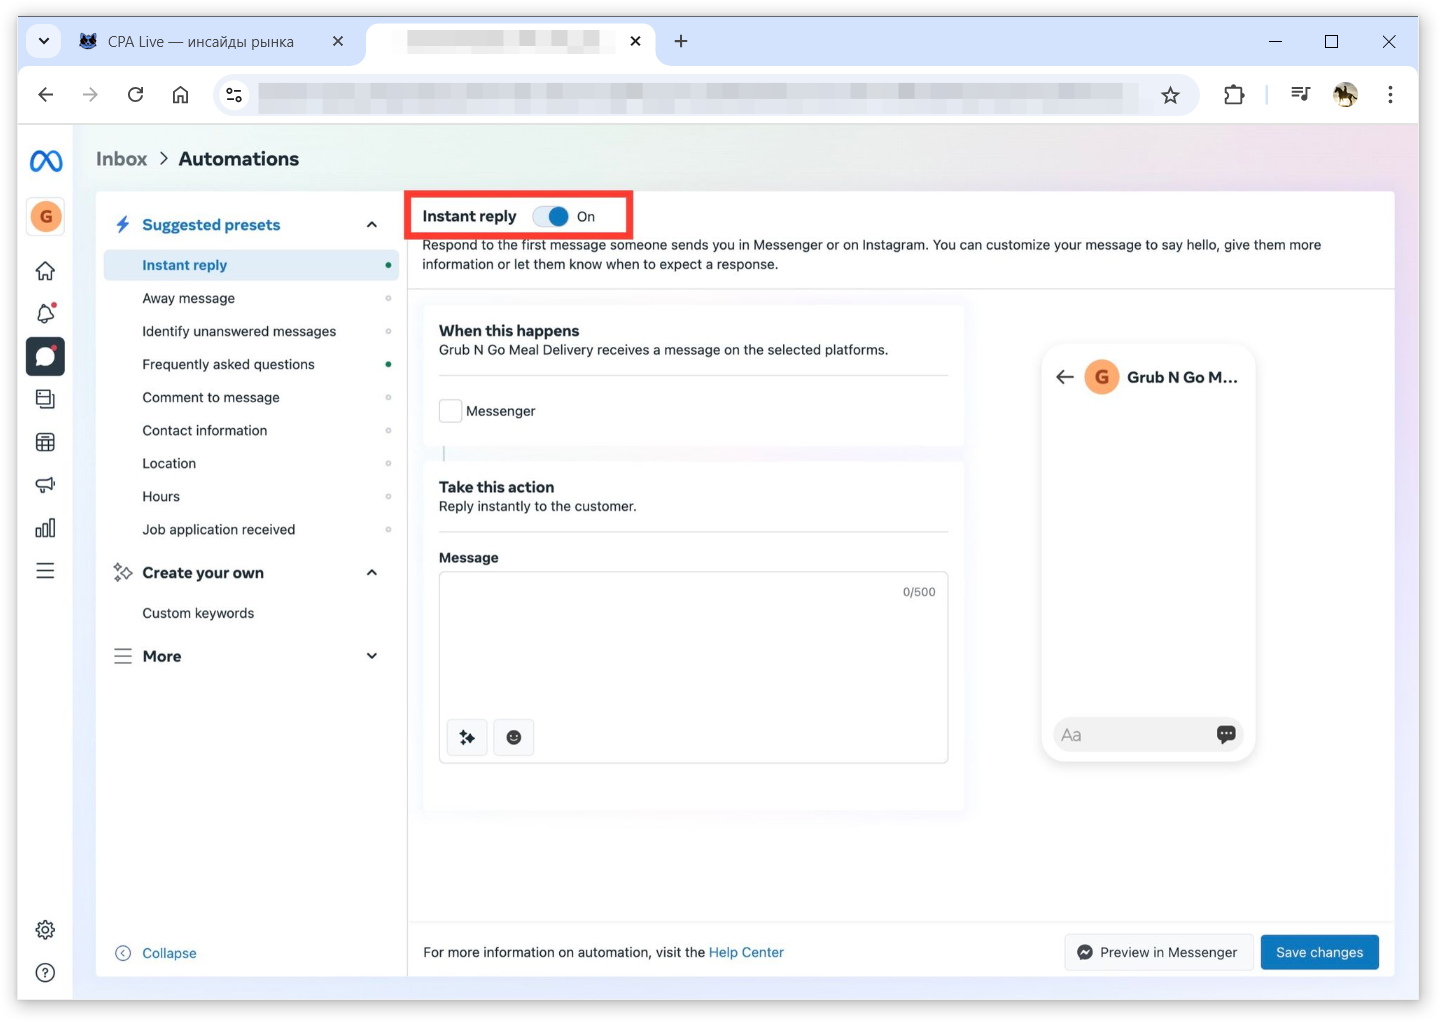Viewport: 1440px width, 1022px height.
Task: Select Frequently asked questions preset
Action: [x=251, y=364]
